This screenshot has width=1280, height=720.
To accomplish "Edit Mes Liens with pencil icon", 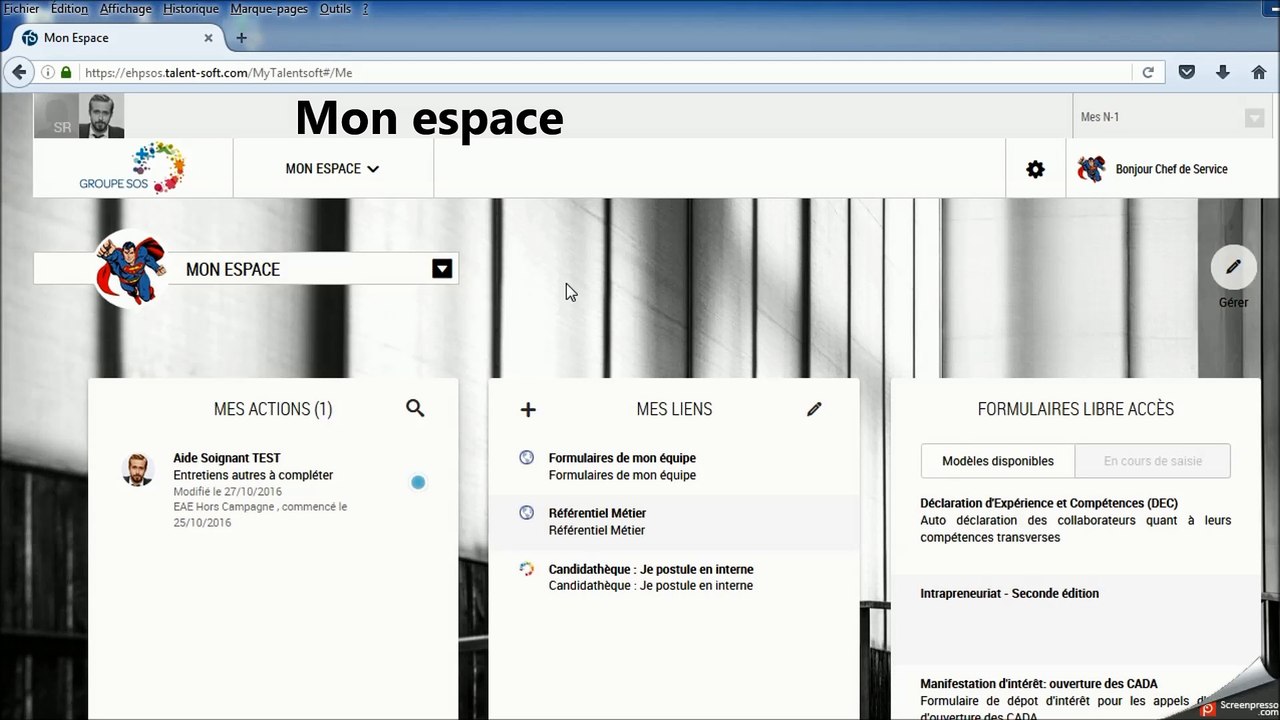I will pyautogui.click(x=814, y=409).
